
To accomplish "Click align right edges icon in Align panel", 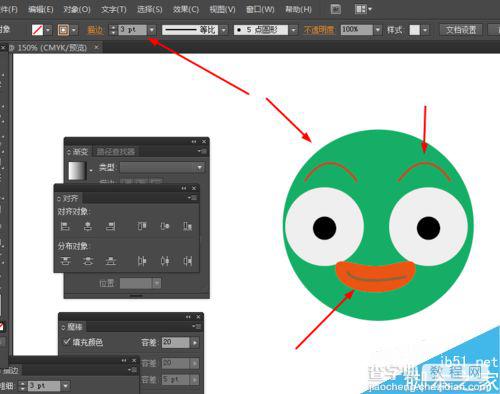I will point(110,226).
